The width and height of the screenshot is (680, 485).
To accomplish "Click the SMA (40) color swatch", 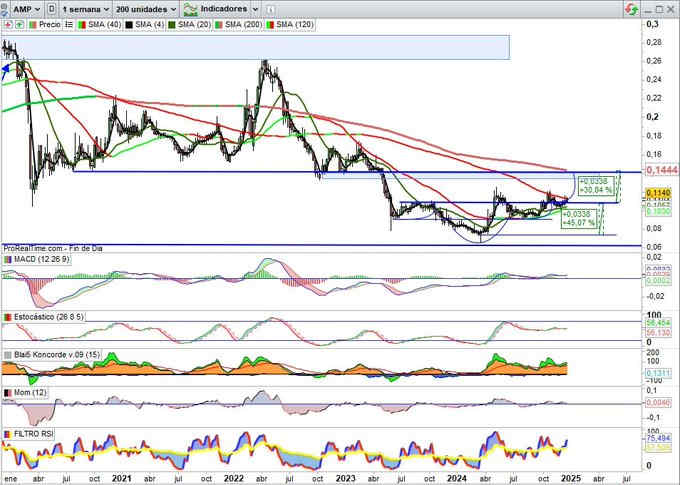I will click(x=82, y=25).
